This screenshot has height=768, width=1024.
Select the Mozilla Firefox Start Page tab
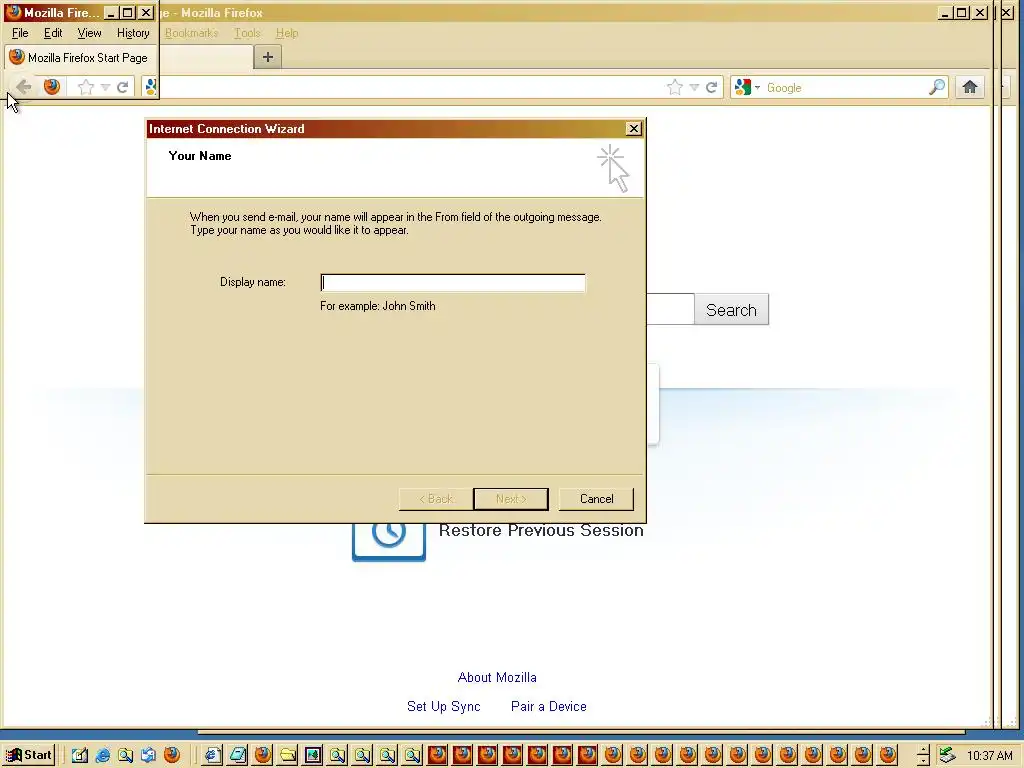80,57
